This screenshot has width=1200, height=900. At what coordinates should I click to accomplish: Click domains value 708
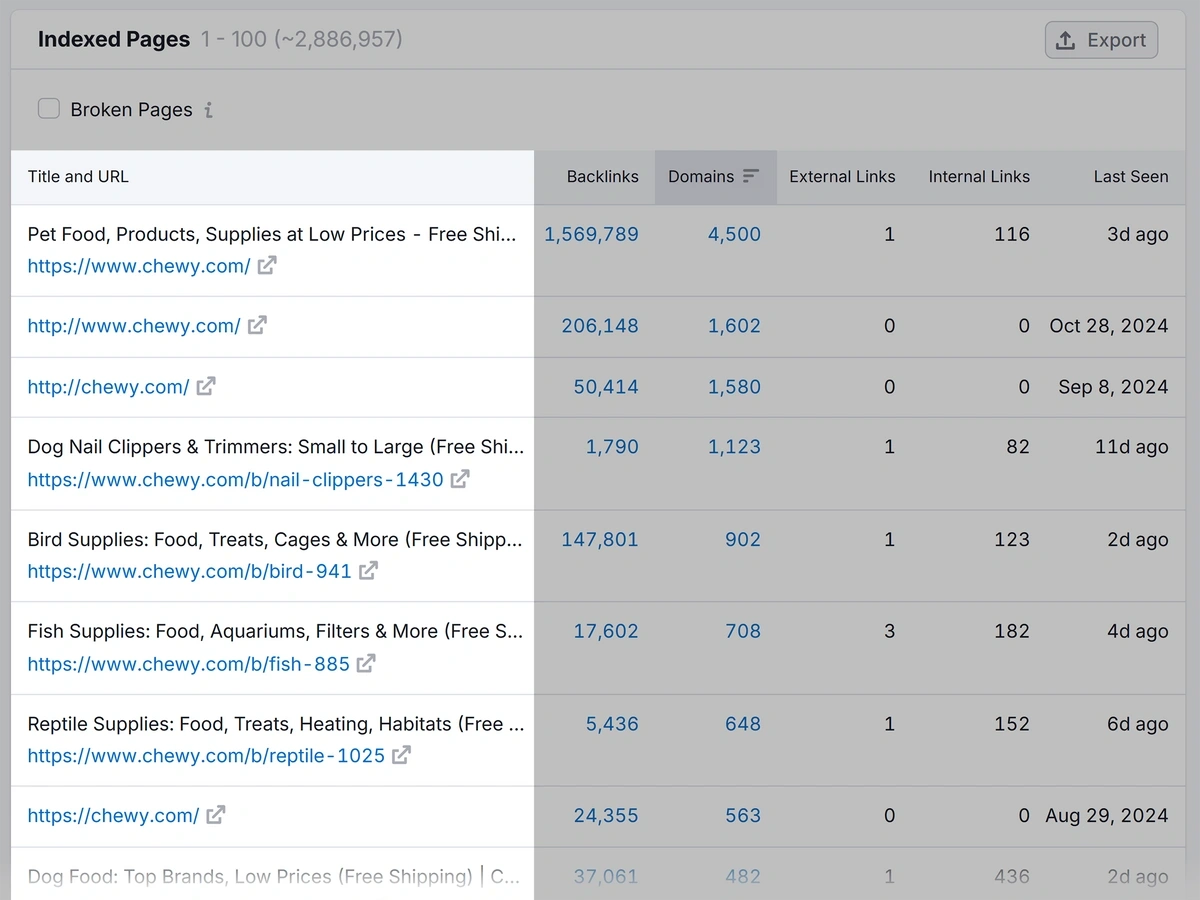(743, 631)
